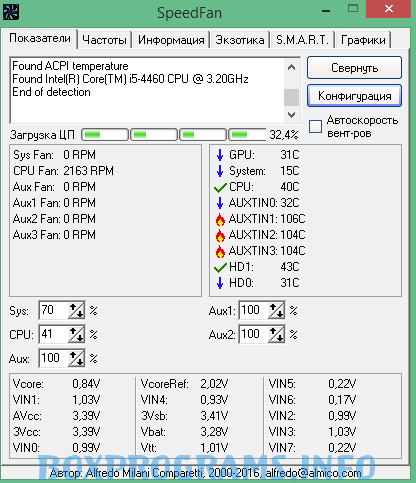Click the Aux1 speed field showing 100
416x483 pixels.
point(254,311)
